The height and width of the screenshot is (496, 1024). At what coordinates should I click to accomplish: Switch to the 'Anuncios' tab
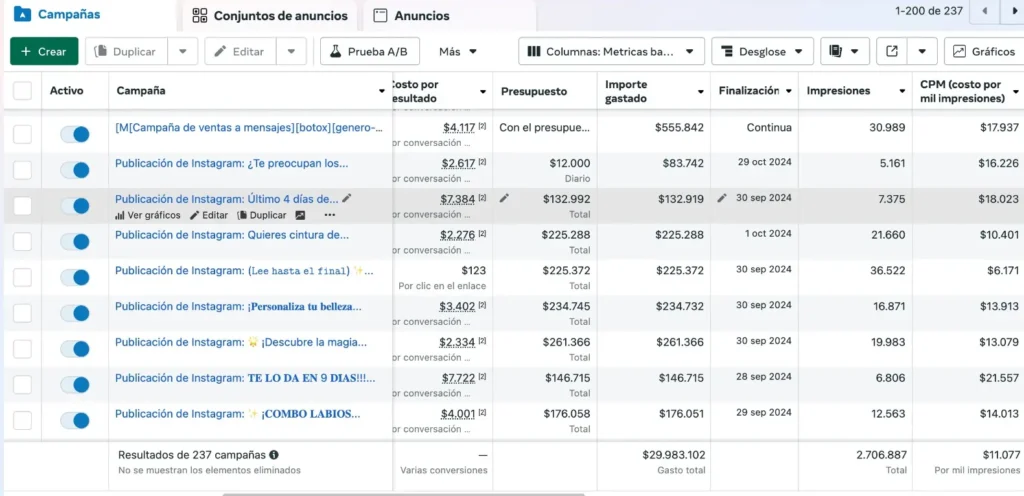pyautogui.click(x=411, y=16)
